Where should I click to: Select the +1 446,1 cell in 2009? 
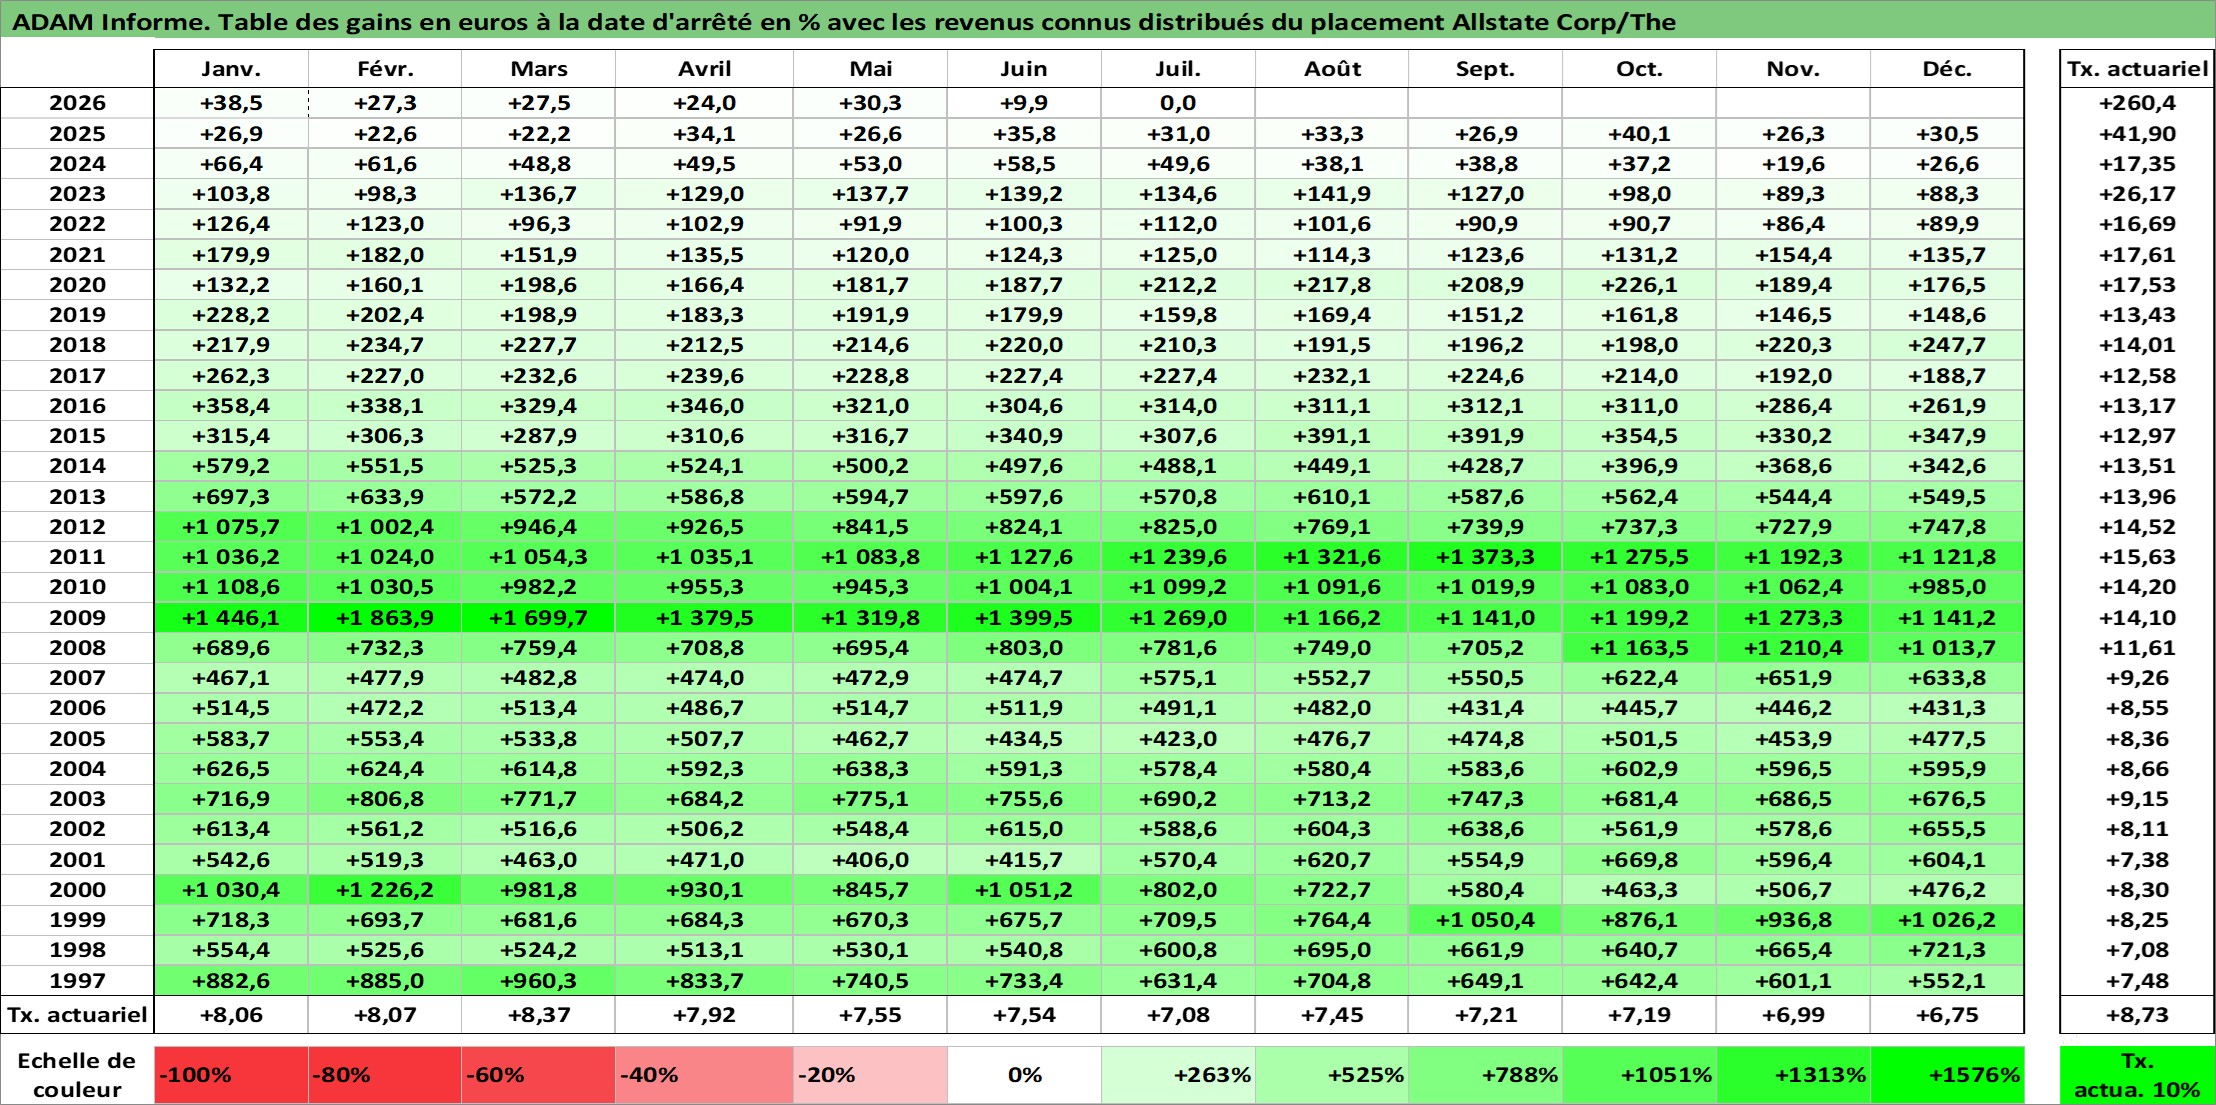pos(231,618)
